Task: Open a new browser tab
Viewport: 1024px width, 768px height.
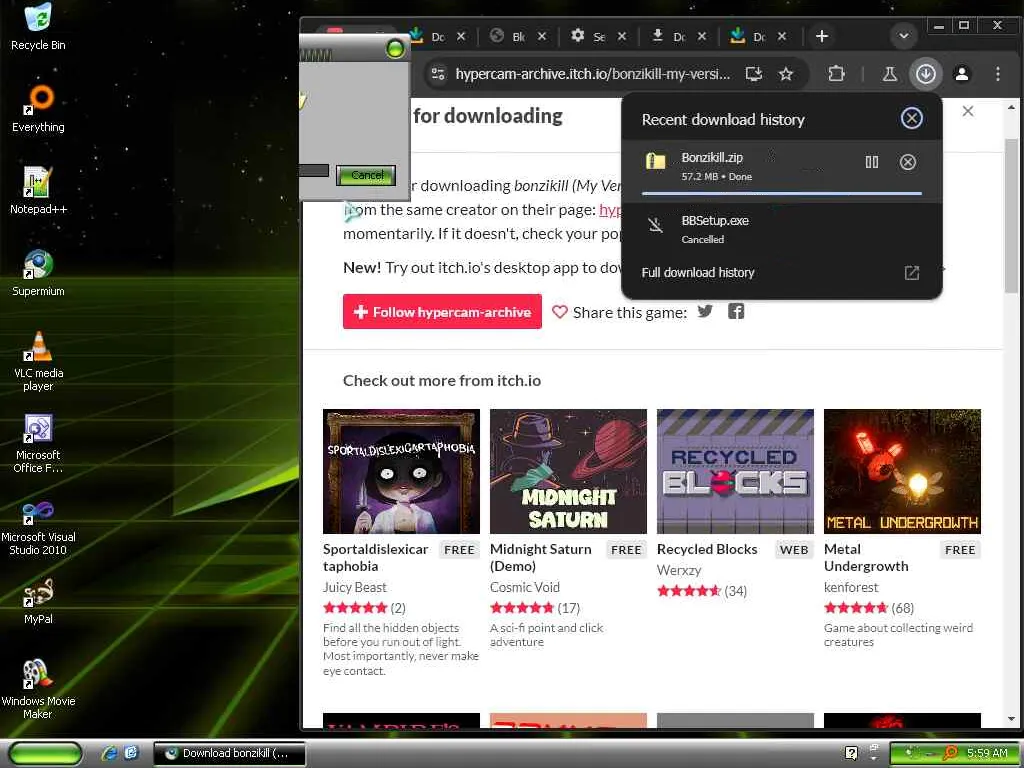Action: [822, 36]
